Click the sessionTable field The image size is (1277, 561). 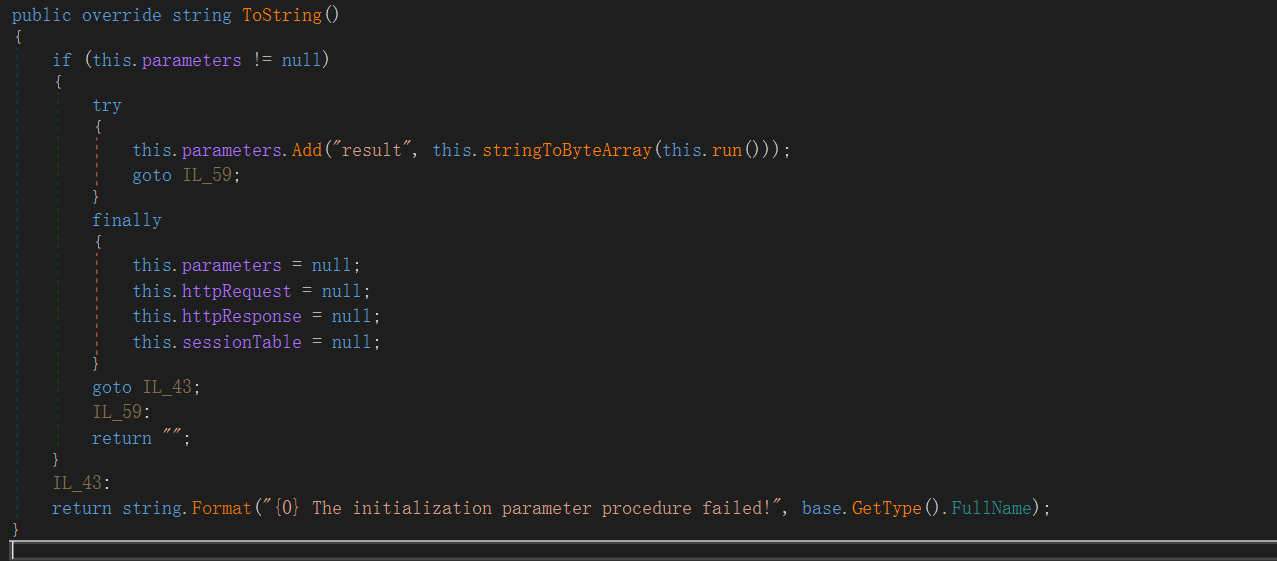[241, 342]
